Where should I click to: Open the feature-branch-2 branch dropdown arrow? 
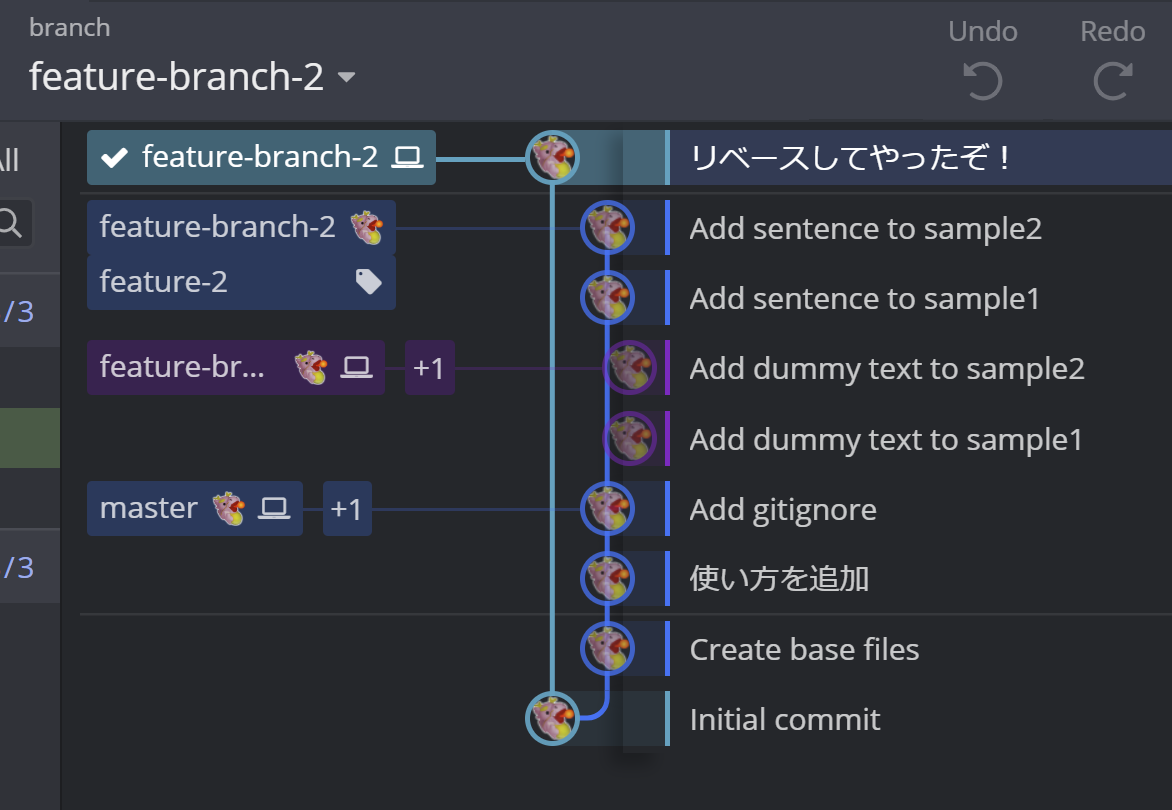point(347,77)
